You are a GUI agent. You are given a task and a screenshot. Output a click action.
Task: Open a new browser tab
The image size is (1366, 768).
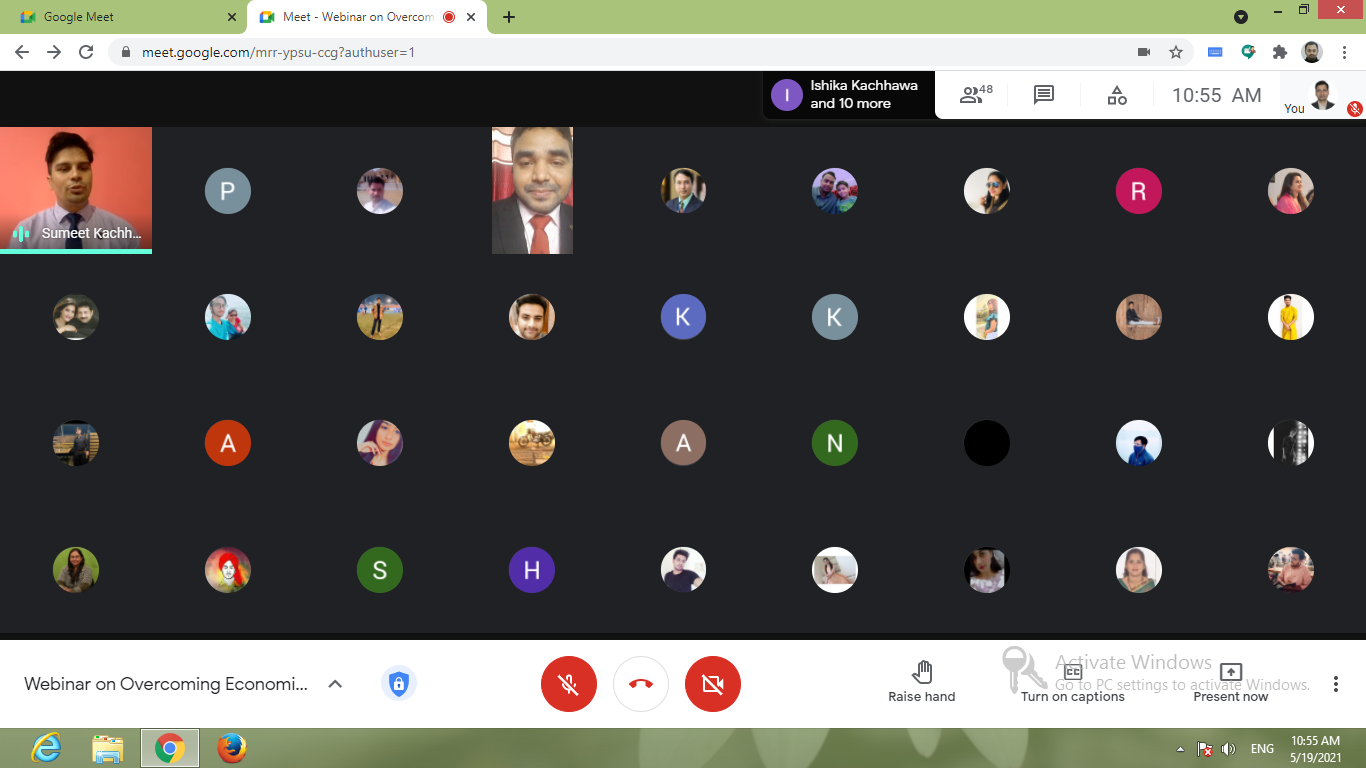coord(509,17)
